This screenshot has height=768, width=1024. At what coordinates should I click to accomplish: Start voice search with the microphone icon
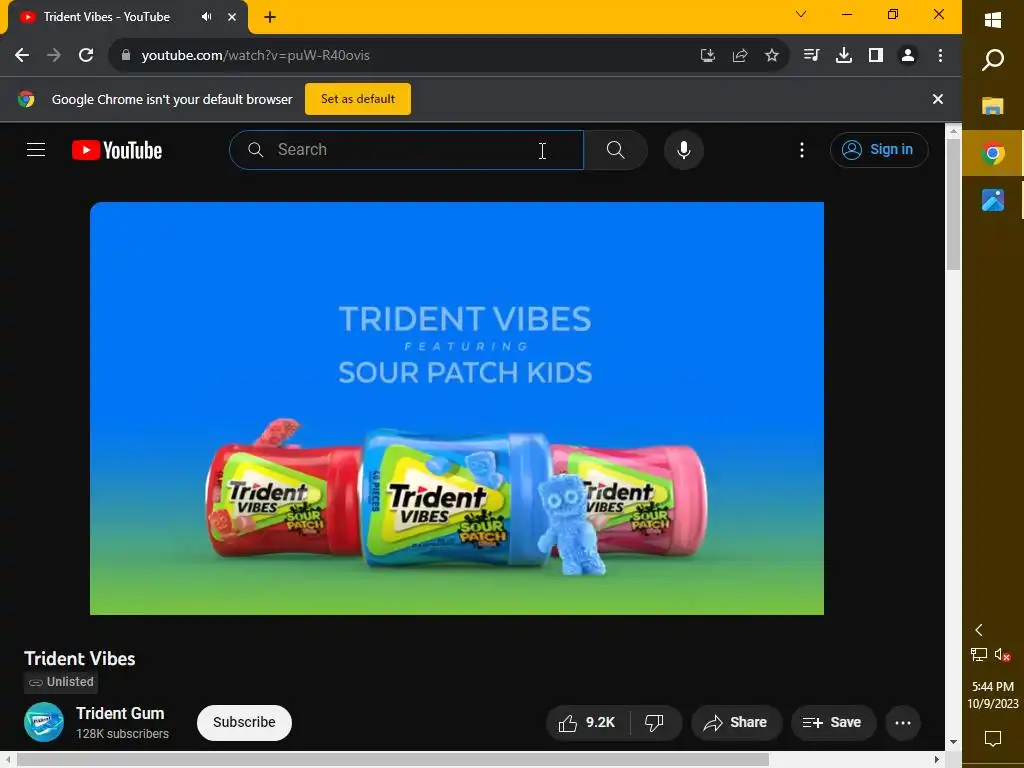point(684,150)
